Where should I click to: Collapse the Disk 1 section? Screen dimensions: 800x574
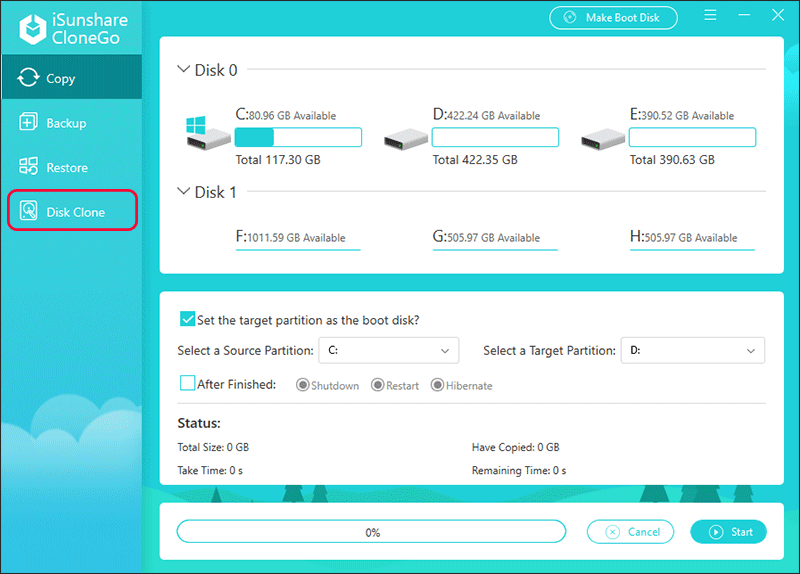click(x=183, y=192)
